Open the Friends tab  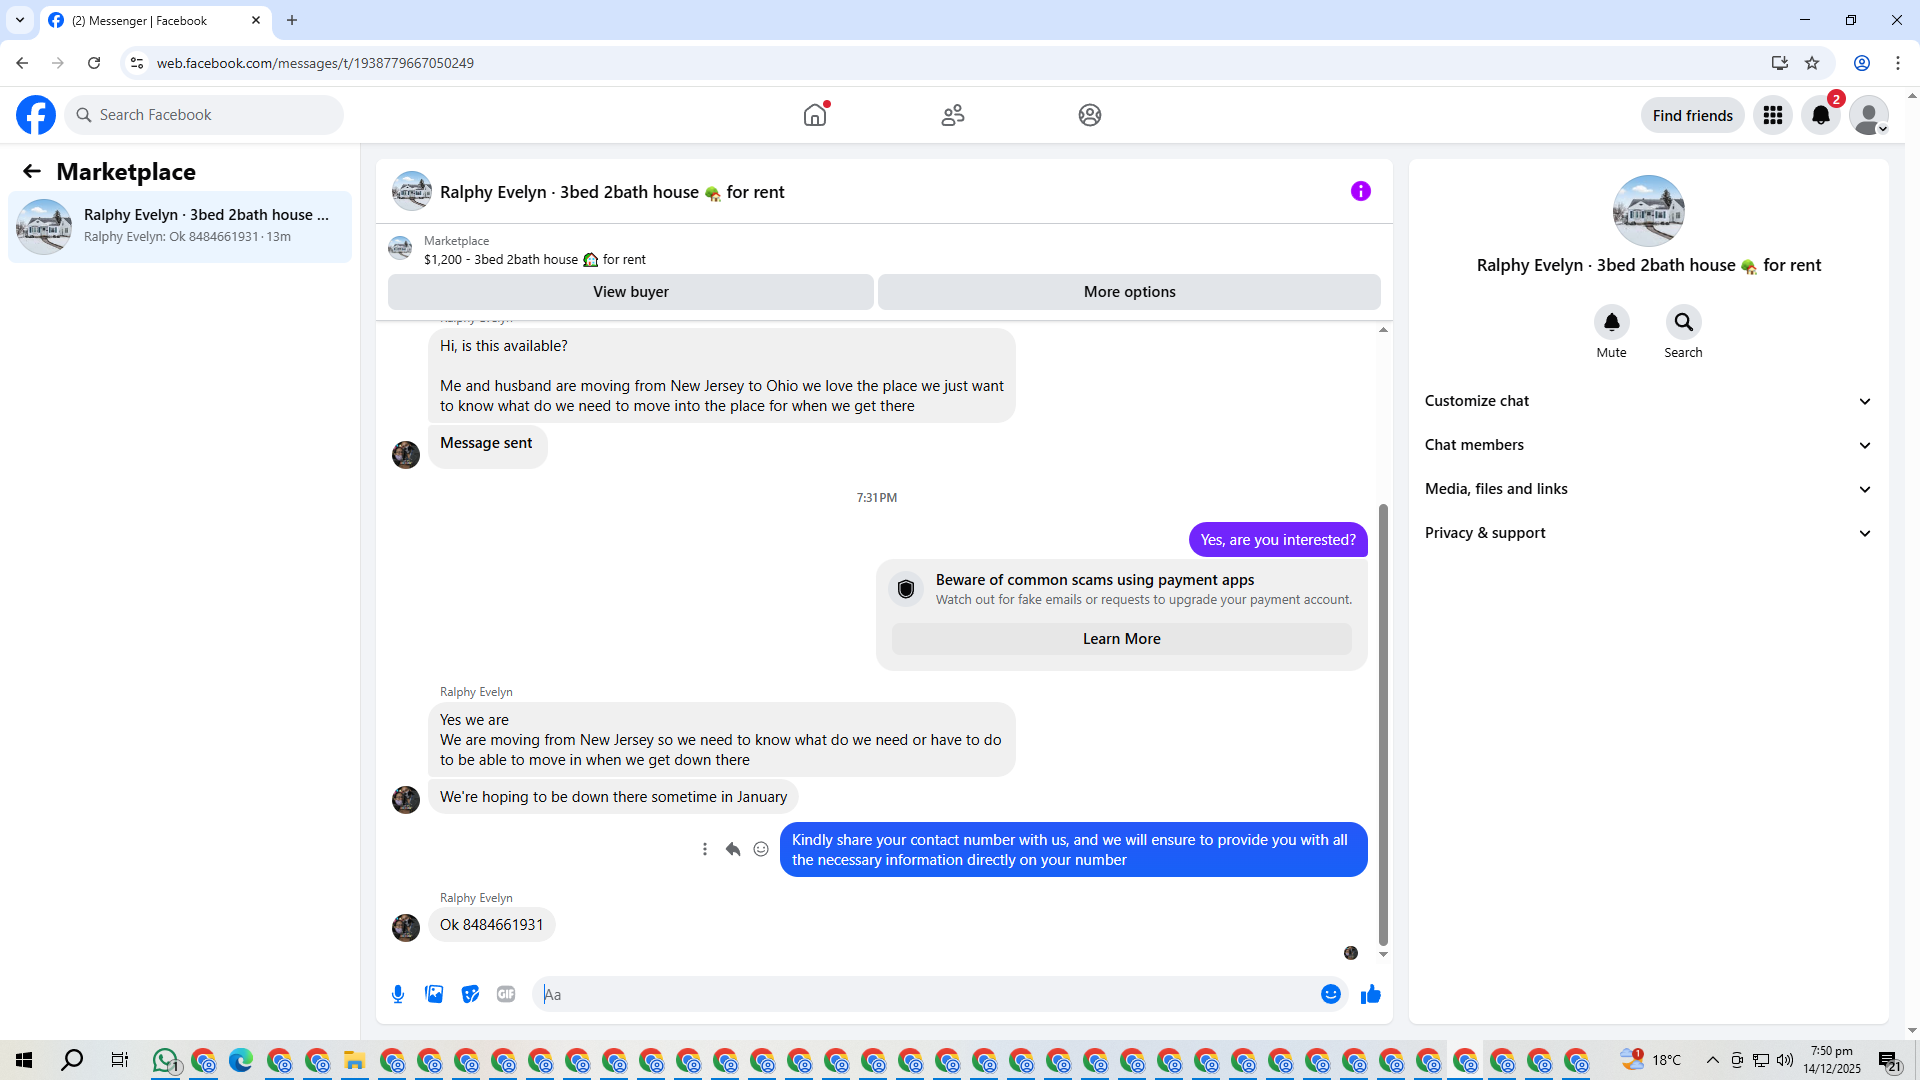point(953,115)
